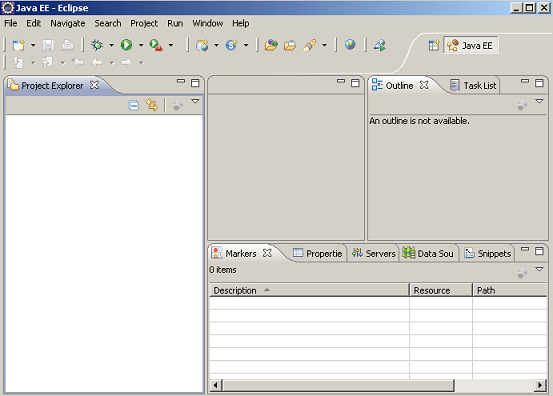Click the Previous Annotation toolbar icon
This screenshot has height=396, width=553.
47,63
